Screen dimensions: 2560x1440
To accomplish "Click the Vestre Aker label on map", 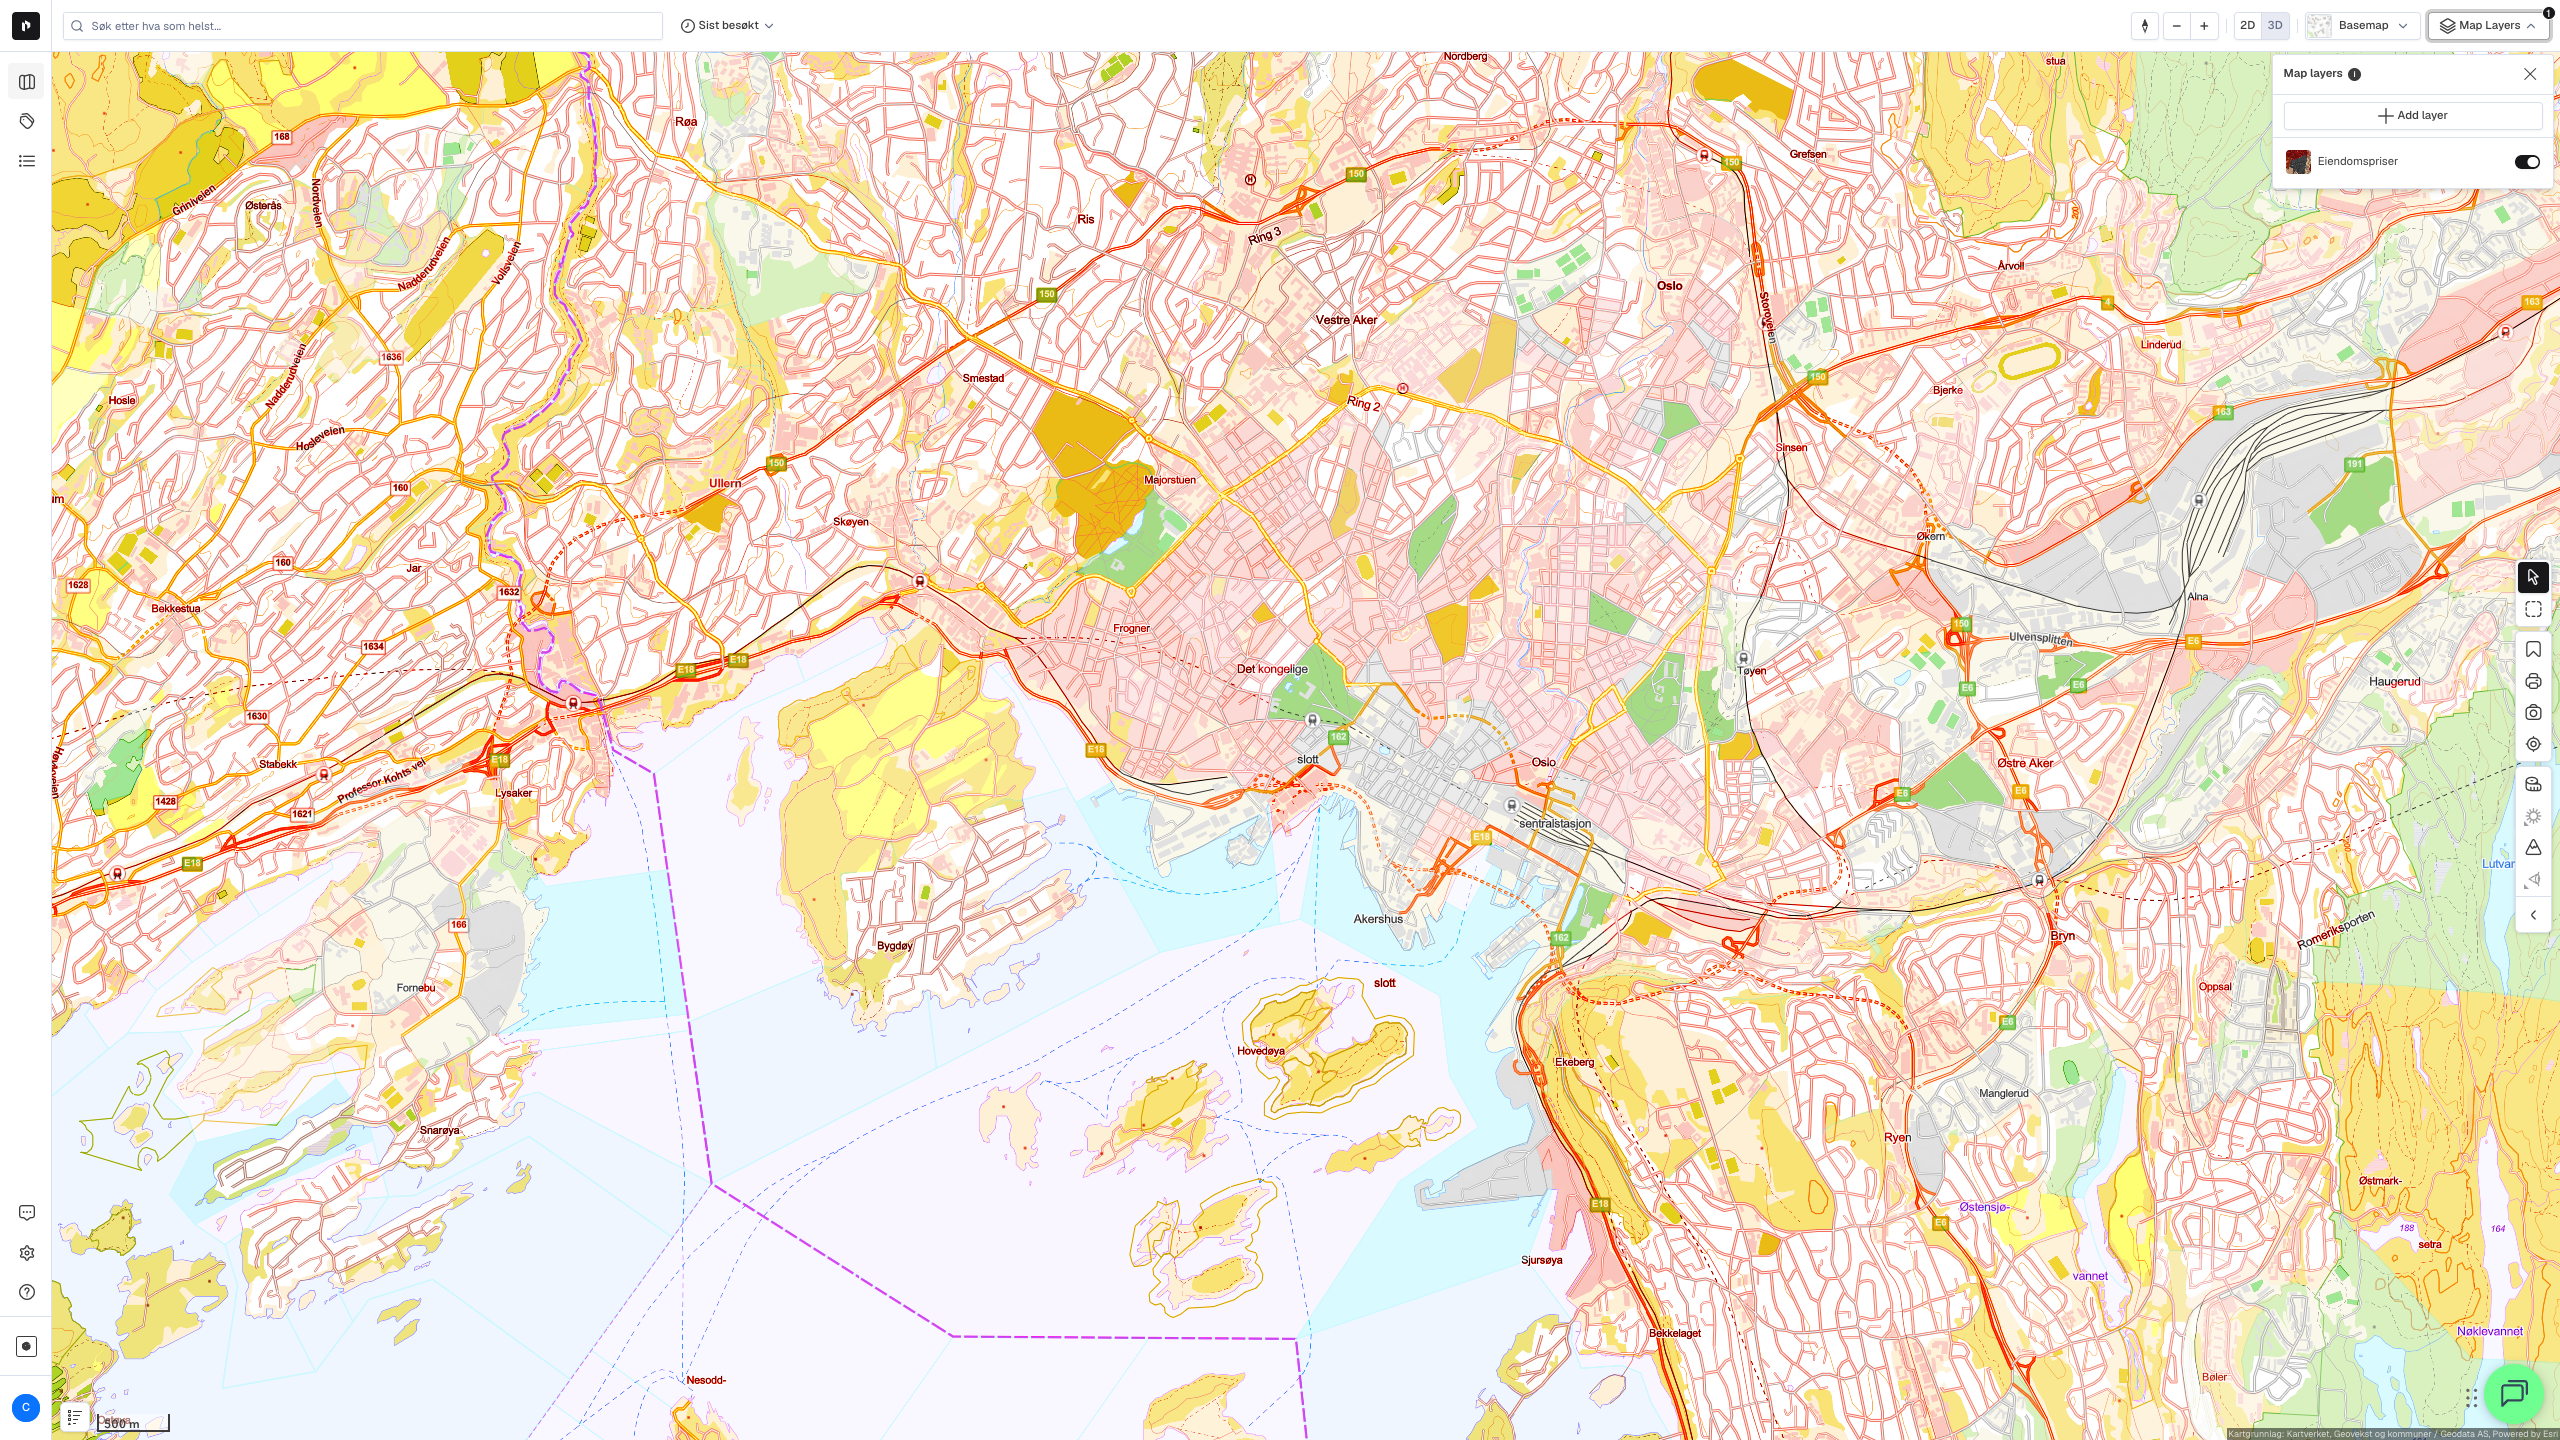I will [1346, 320].
